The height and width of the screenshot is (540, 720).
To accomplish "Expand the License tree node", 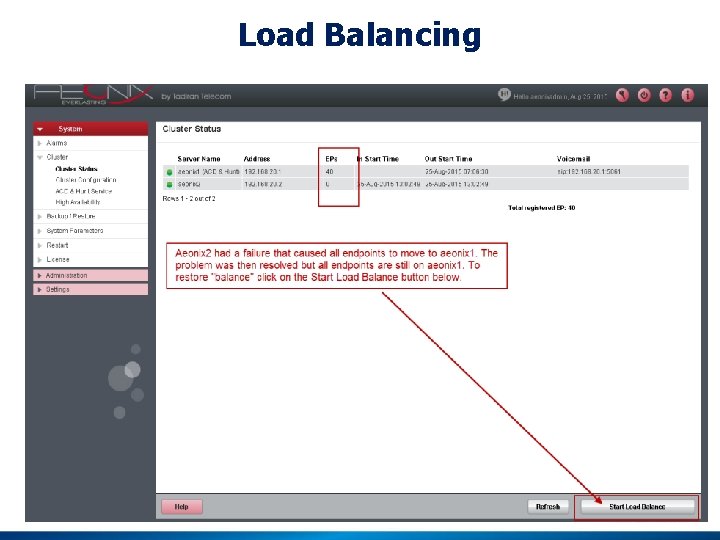I will pyautogui.click(x=40, y=260).
